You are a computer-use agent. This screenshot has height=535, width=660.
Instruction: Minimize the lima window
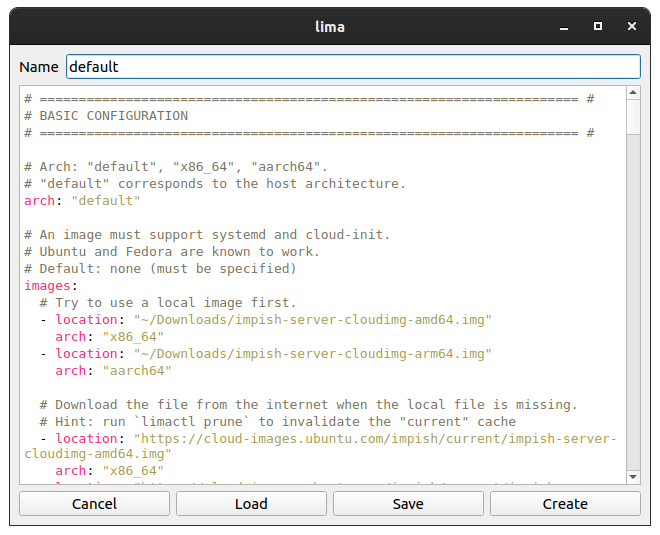click(564, 27)
